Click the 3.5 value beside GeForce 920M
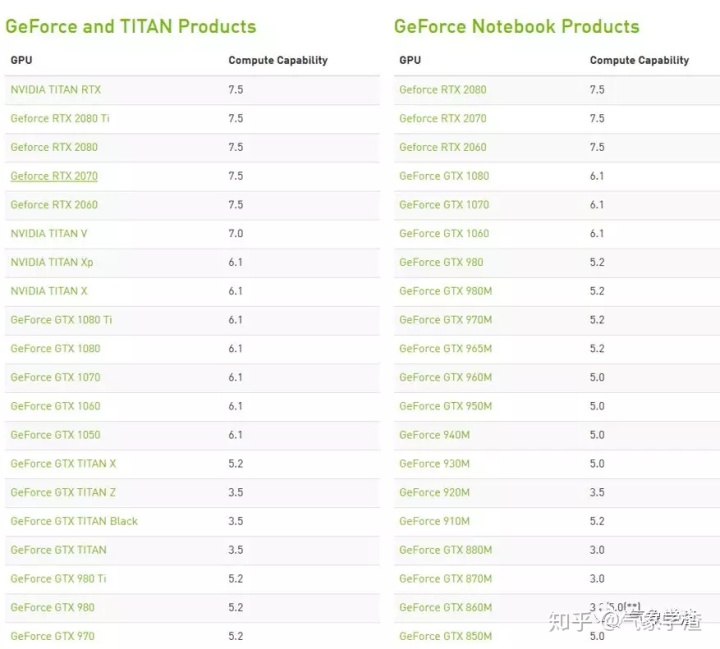 coord(597,492)
